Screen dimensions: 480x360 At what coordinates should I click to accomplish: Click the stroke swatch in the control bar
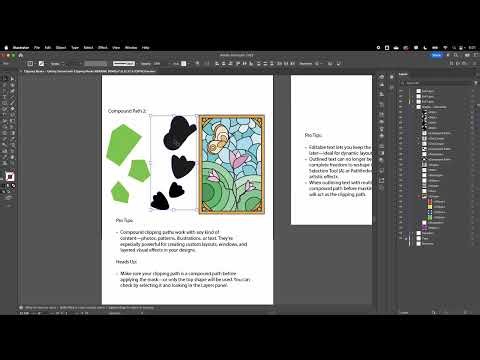pos(41,63)
